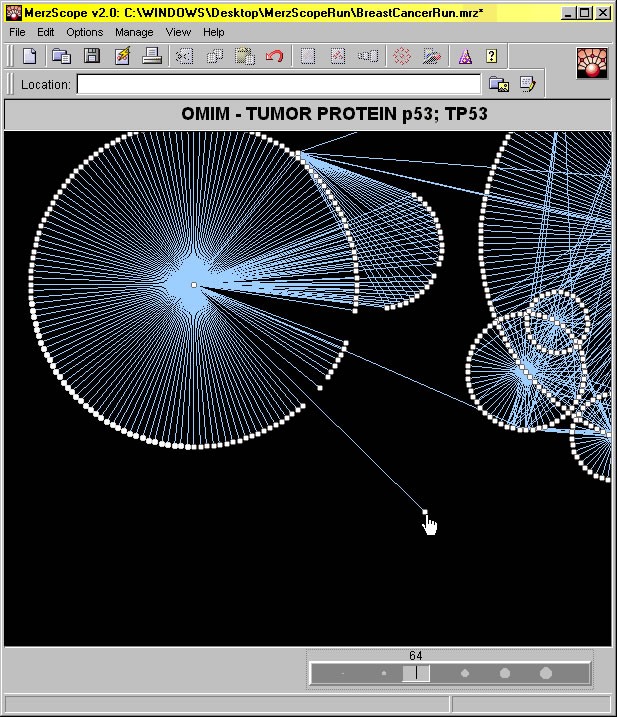Open the View menu
This screenshot has height=717, width=617.
click(178, 32)
